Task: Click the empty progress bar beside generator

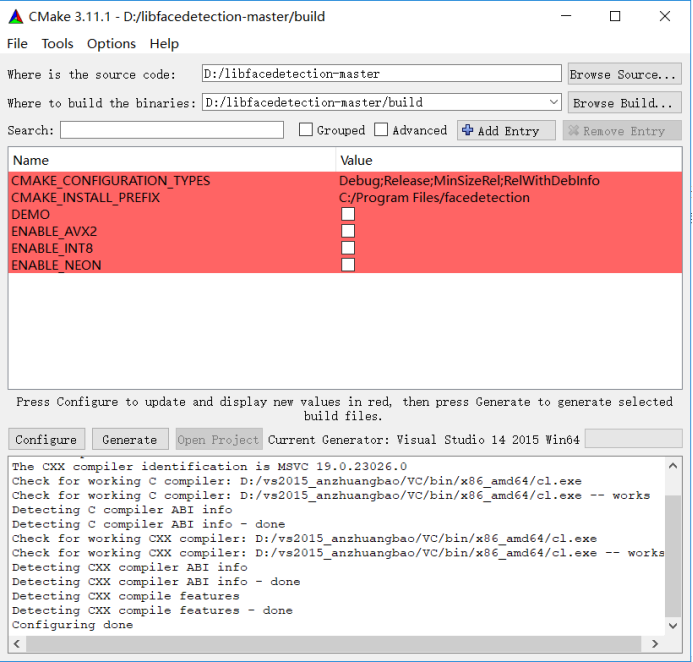Action: [x=633, y=439]
